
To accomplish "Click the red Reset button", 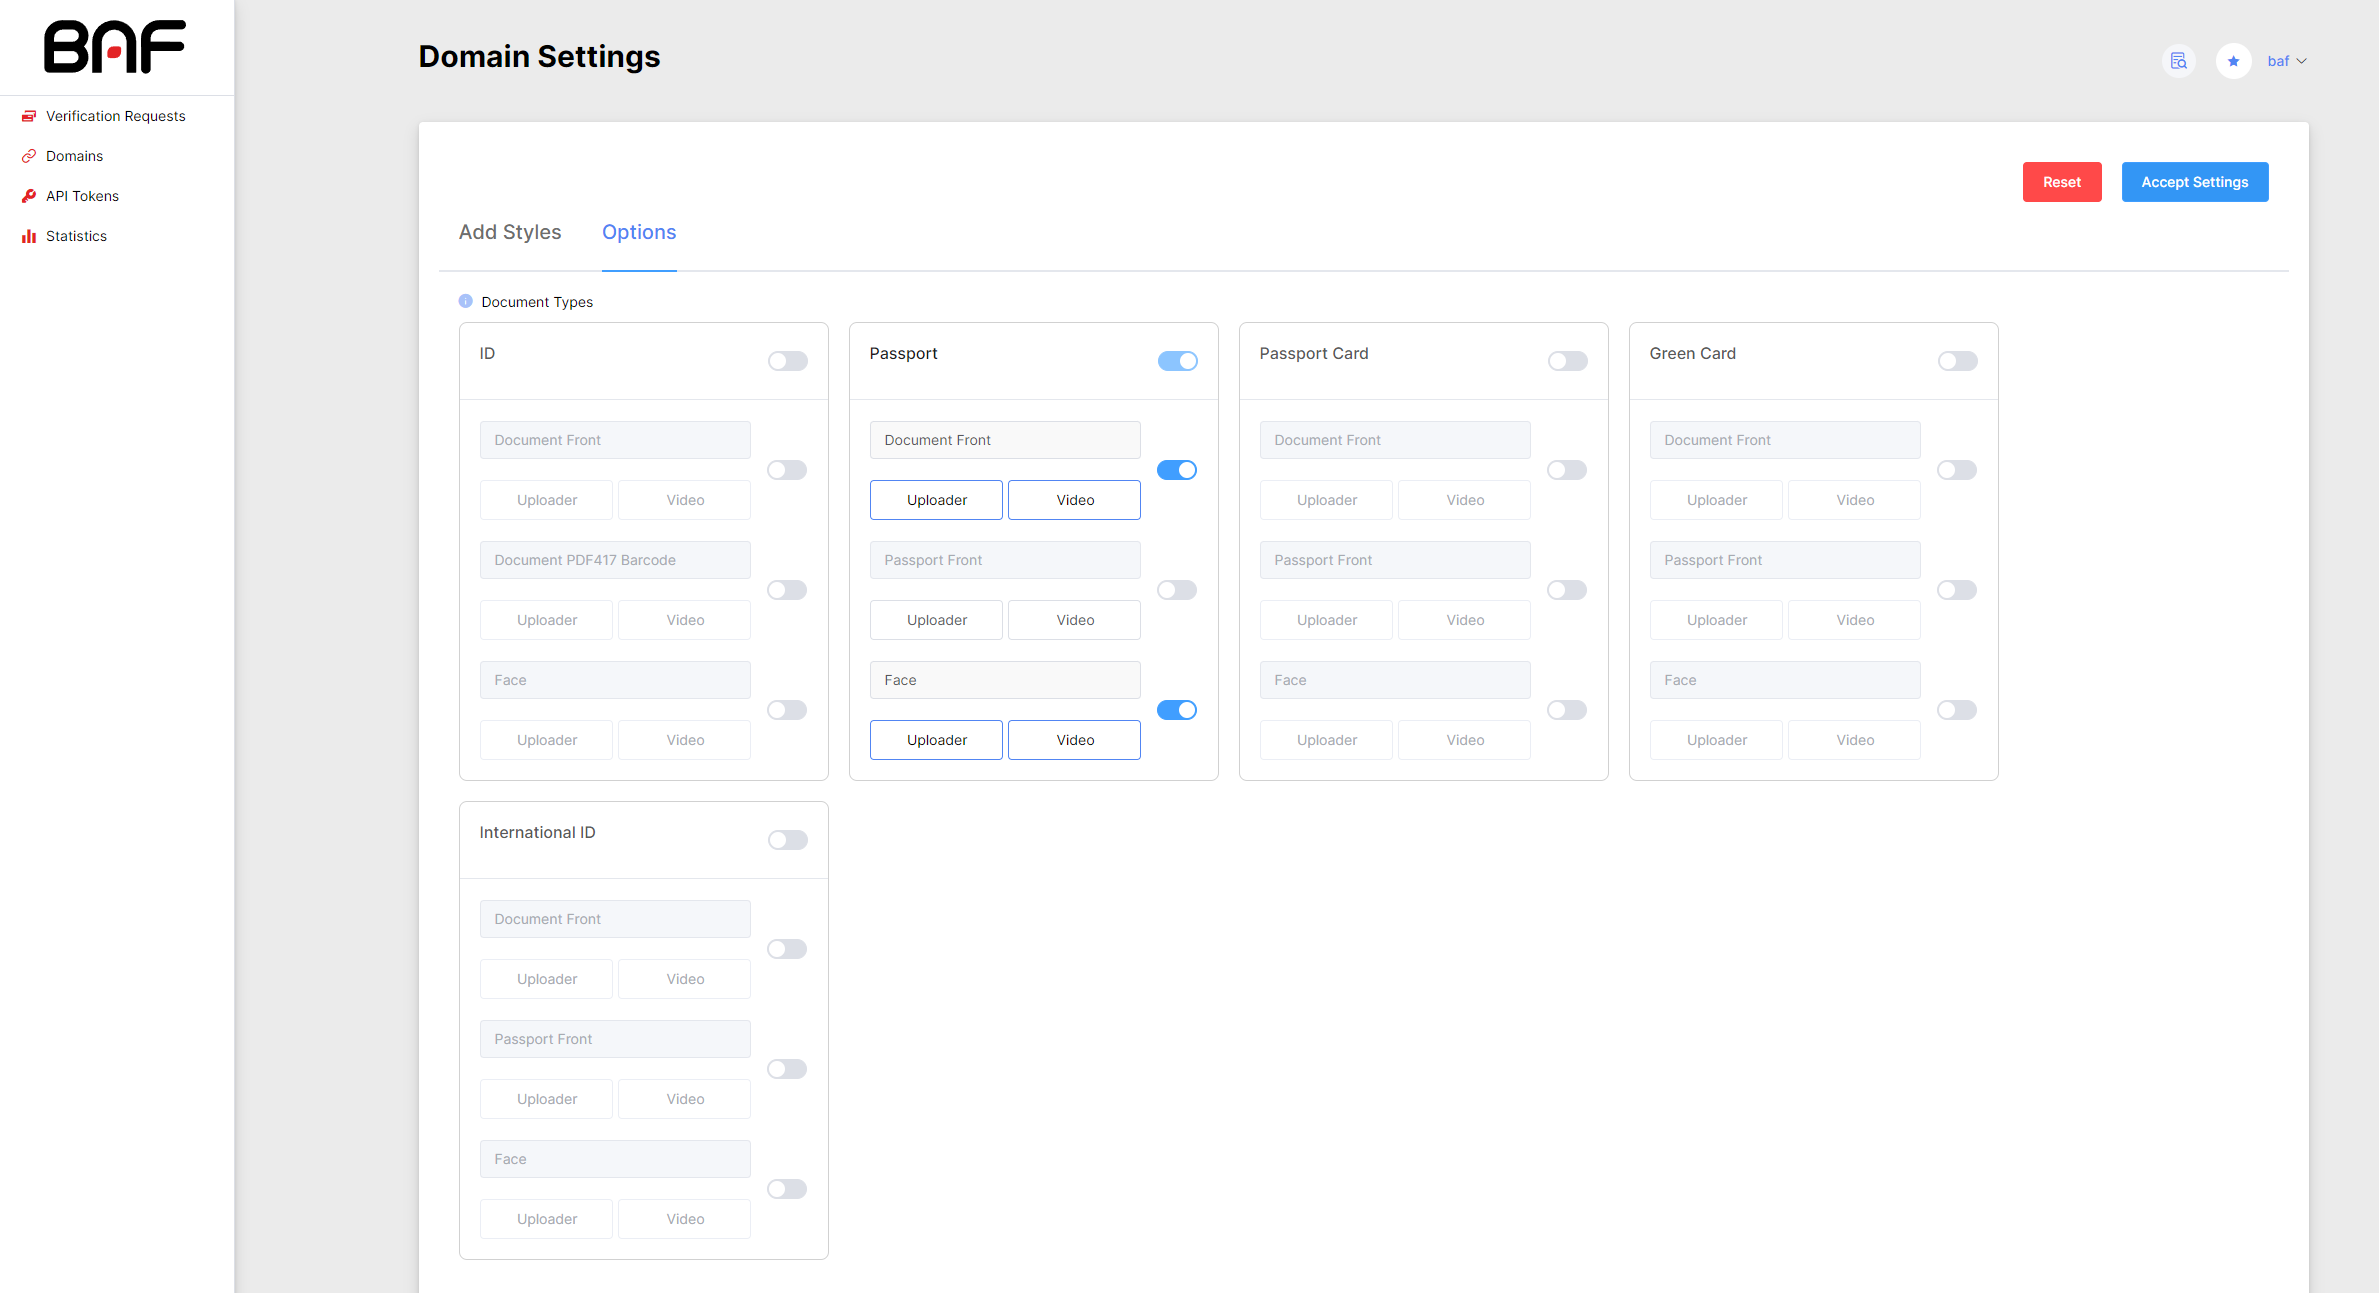I will click(2062, 182).
